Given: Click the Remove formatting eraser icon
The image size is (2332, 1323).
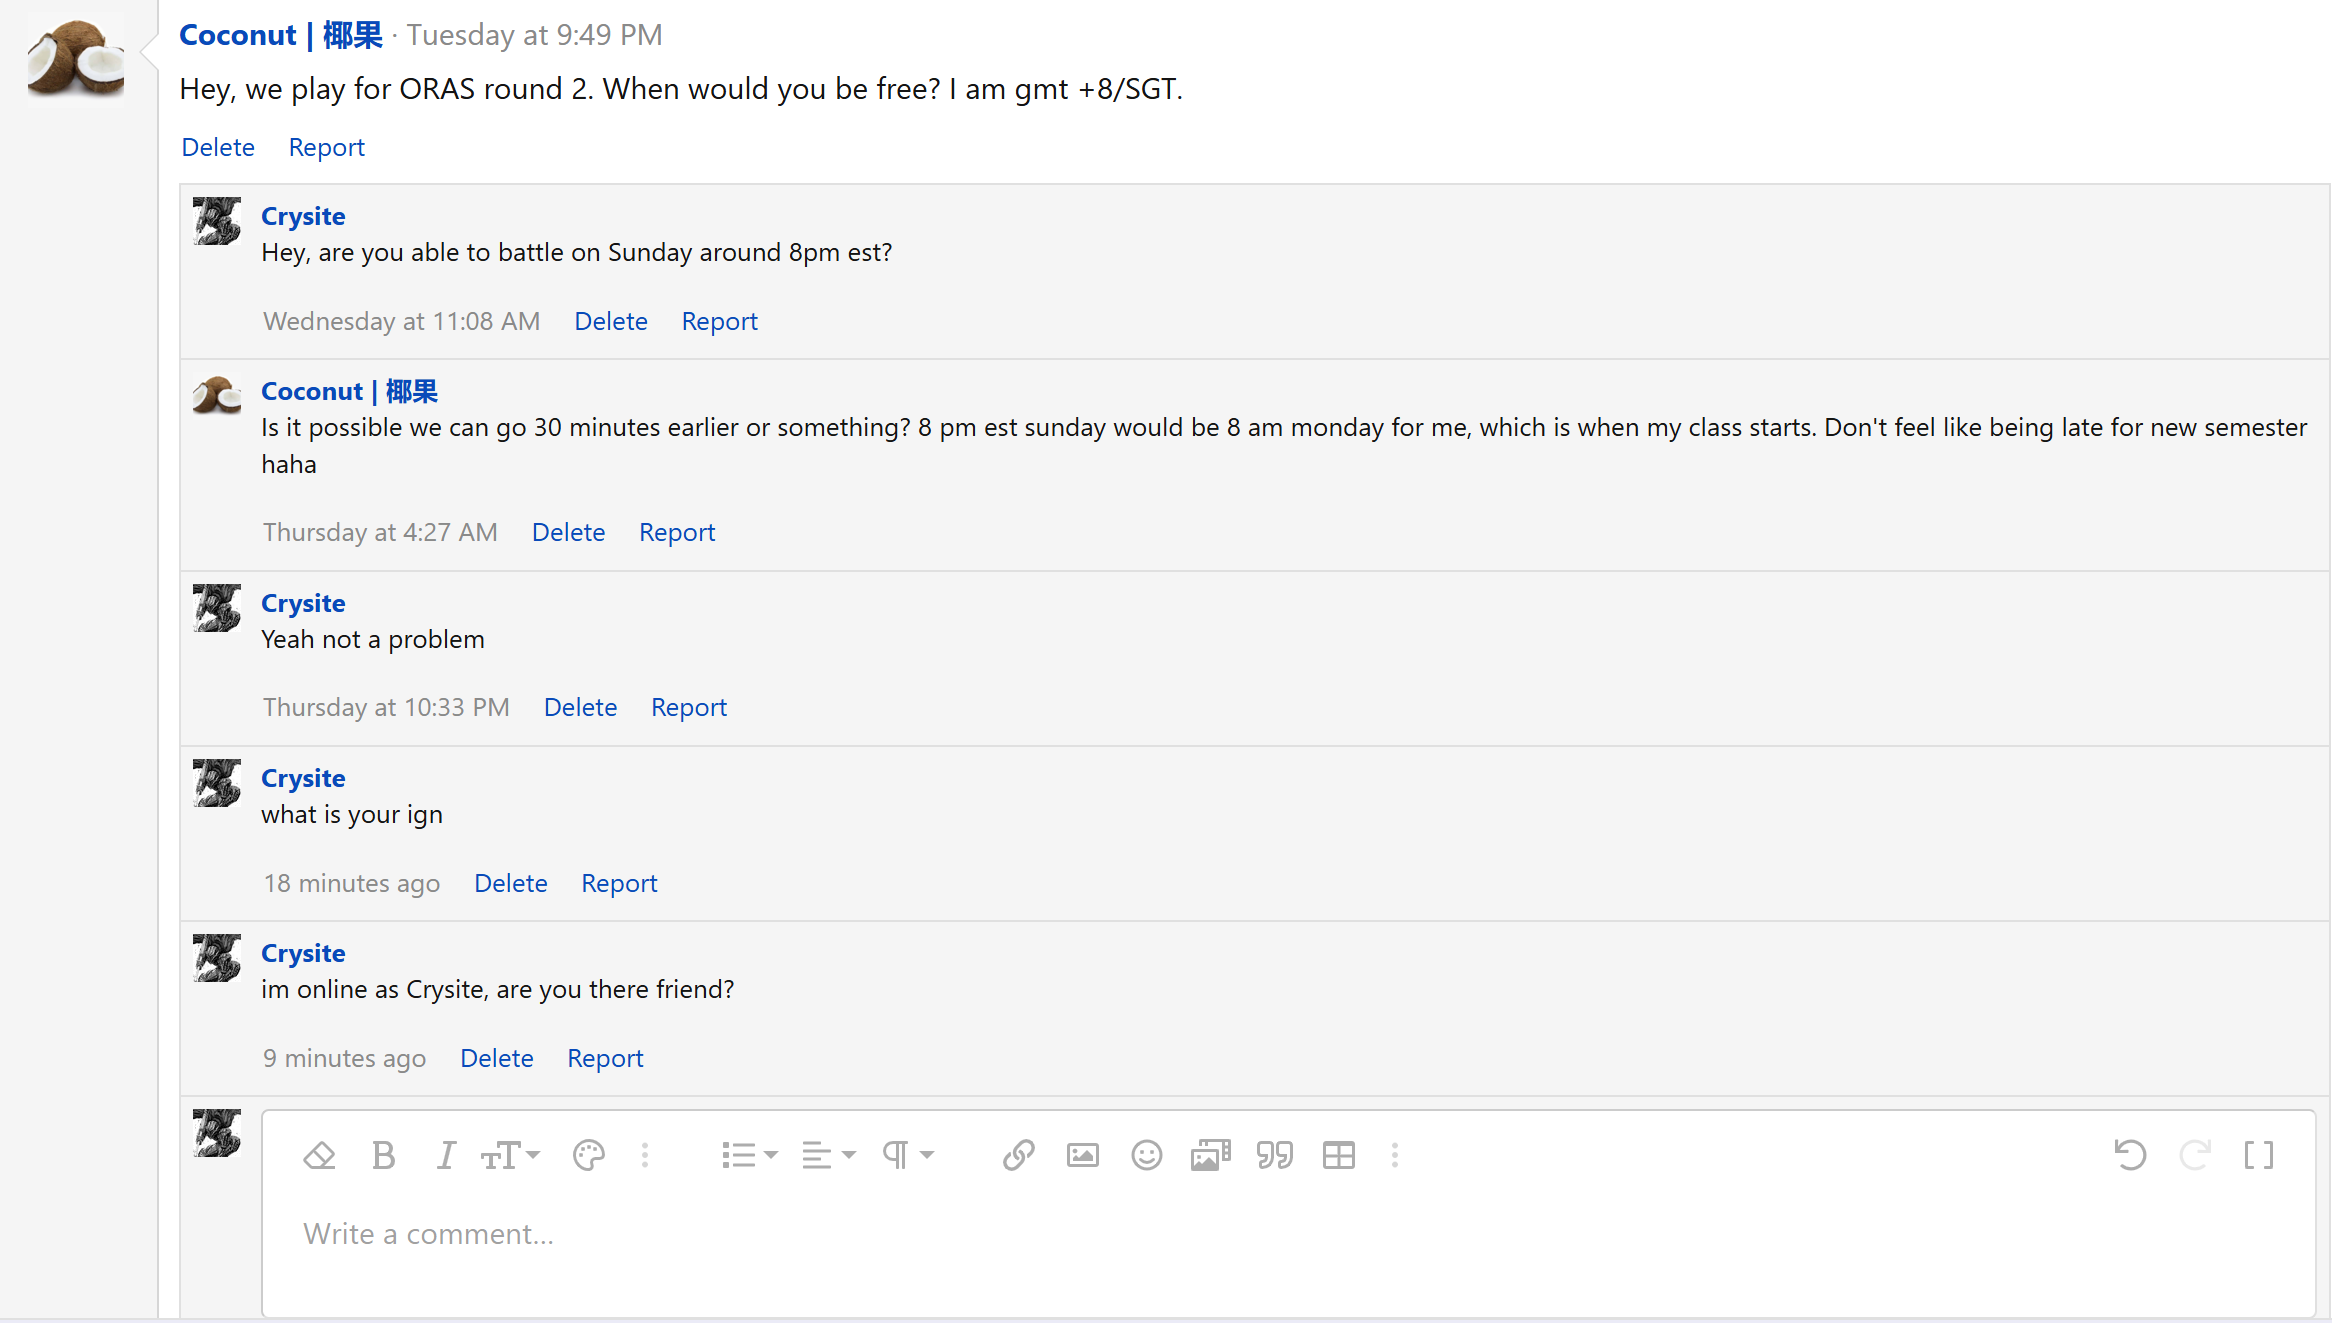Looking at the screenshot, I should 319,1156.
